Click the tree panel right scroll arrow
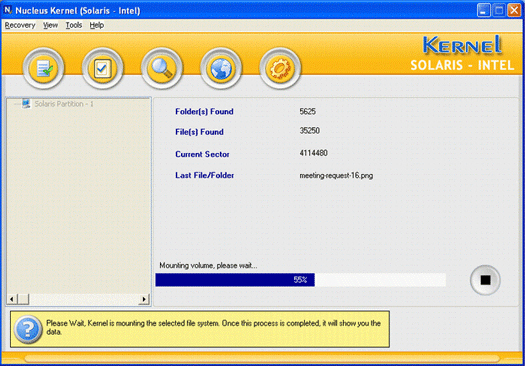 [x=144, y=299]
